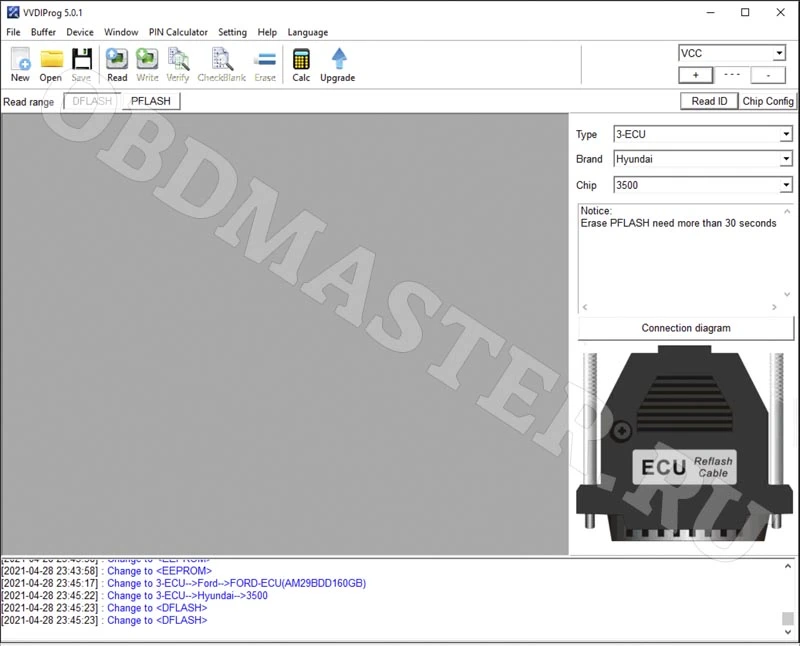Click the log panel scrollbar up arrow
Image resolution: width=800 pixels, height=646 pixels.
pyautogui.click(x=788, y=566)
